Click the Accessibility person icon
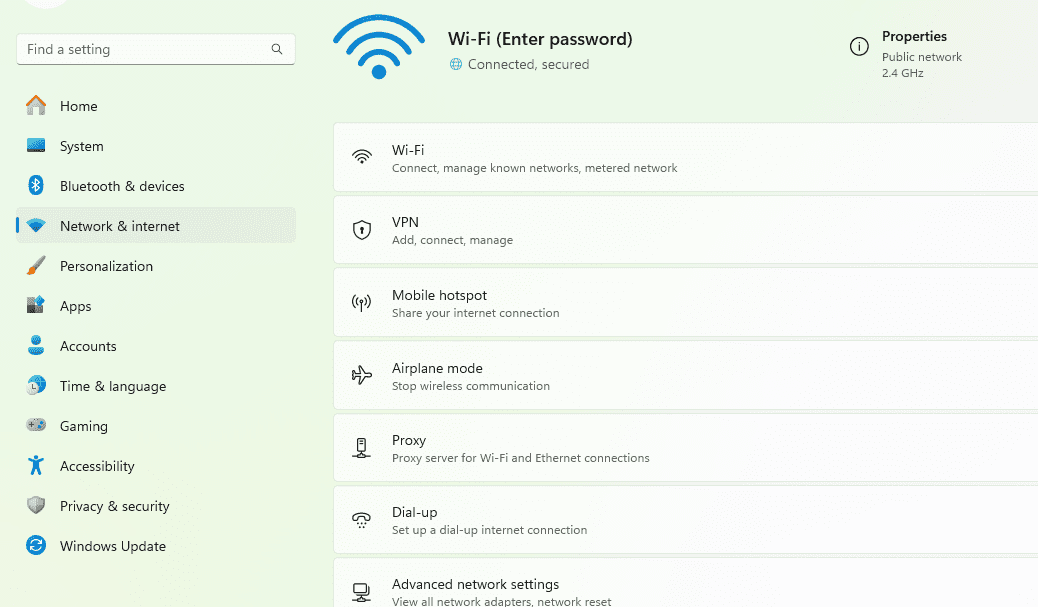The width and height of the screenshot is (1038, 607). tap(35, 466)
